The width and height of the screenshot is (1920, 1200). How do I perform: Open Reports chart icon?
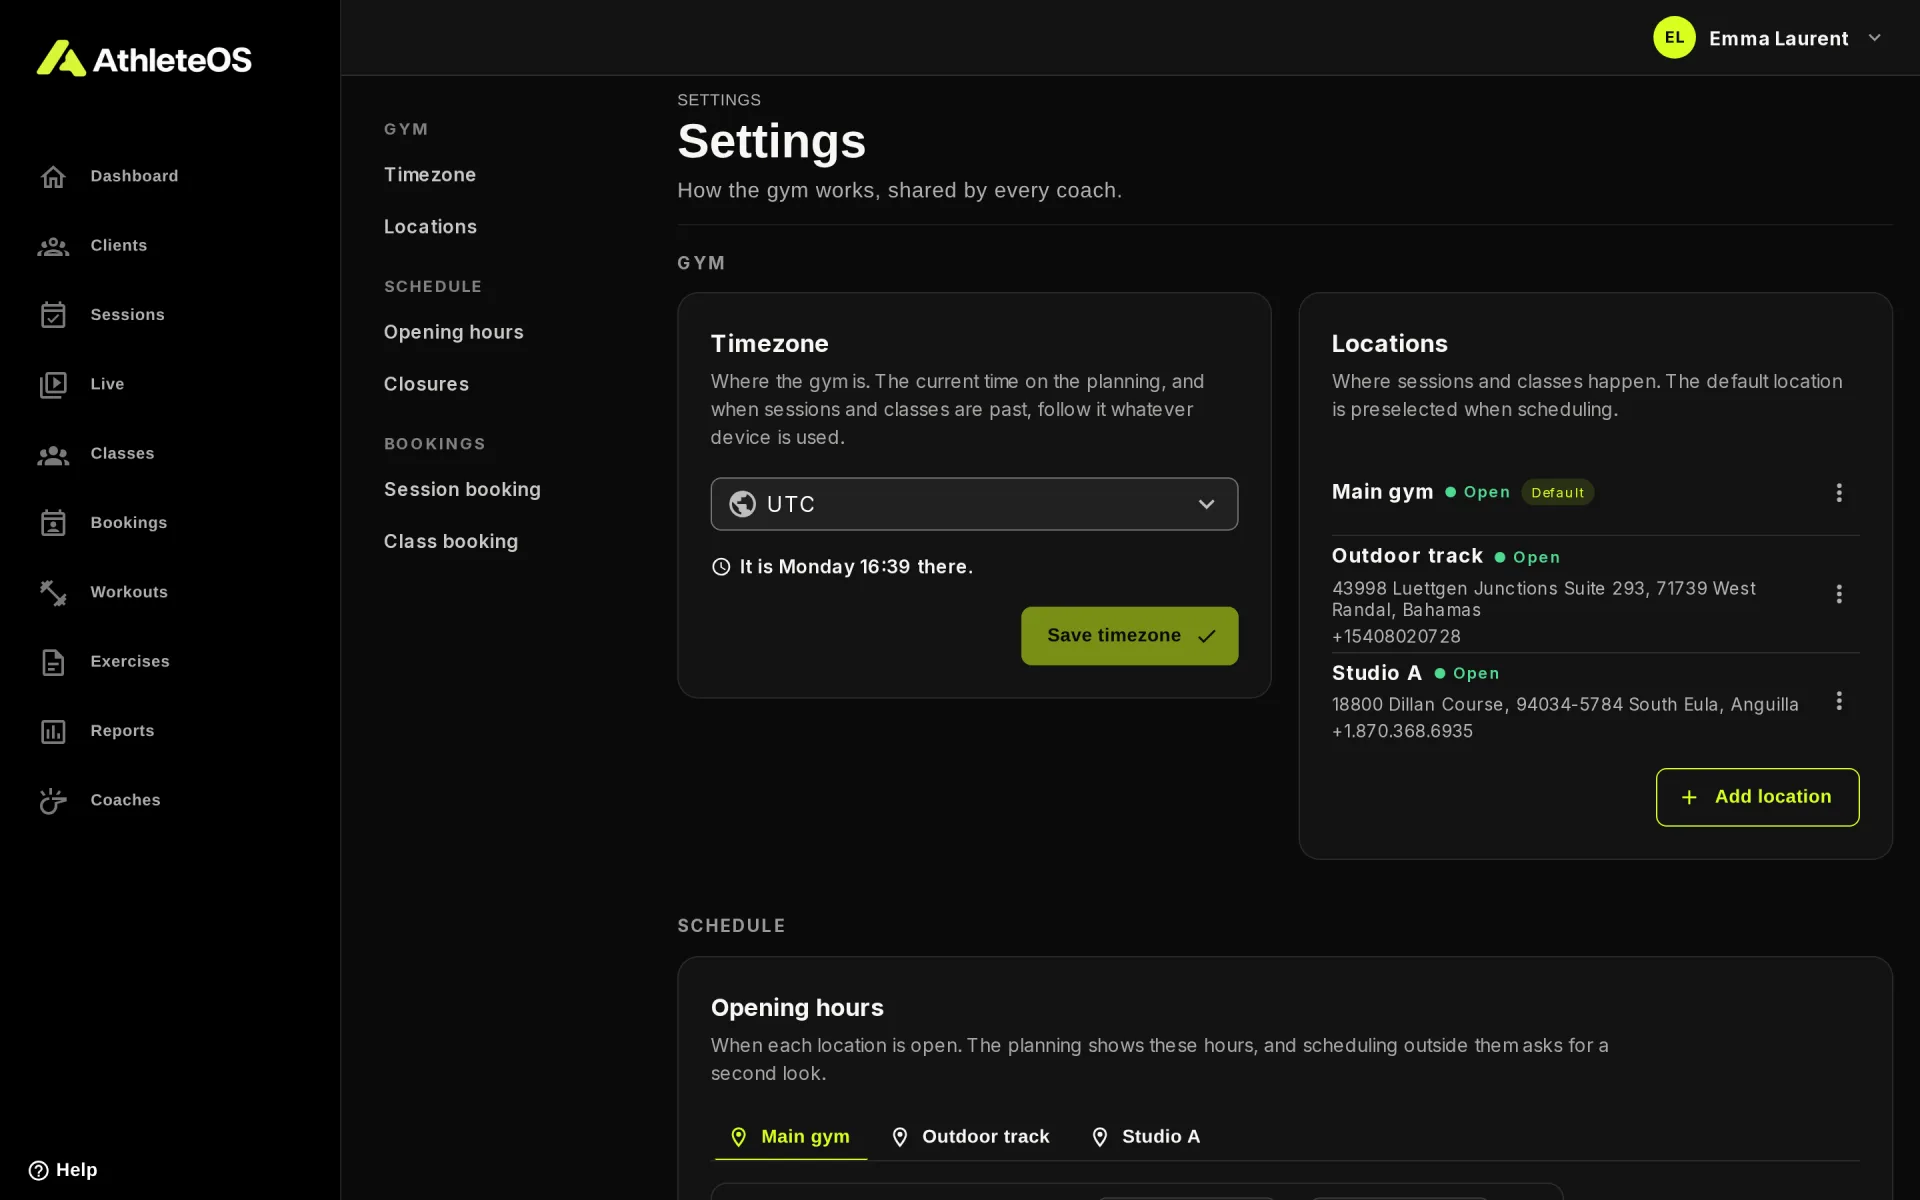53,732
